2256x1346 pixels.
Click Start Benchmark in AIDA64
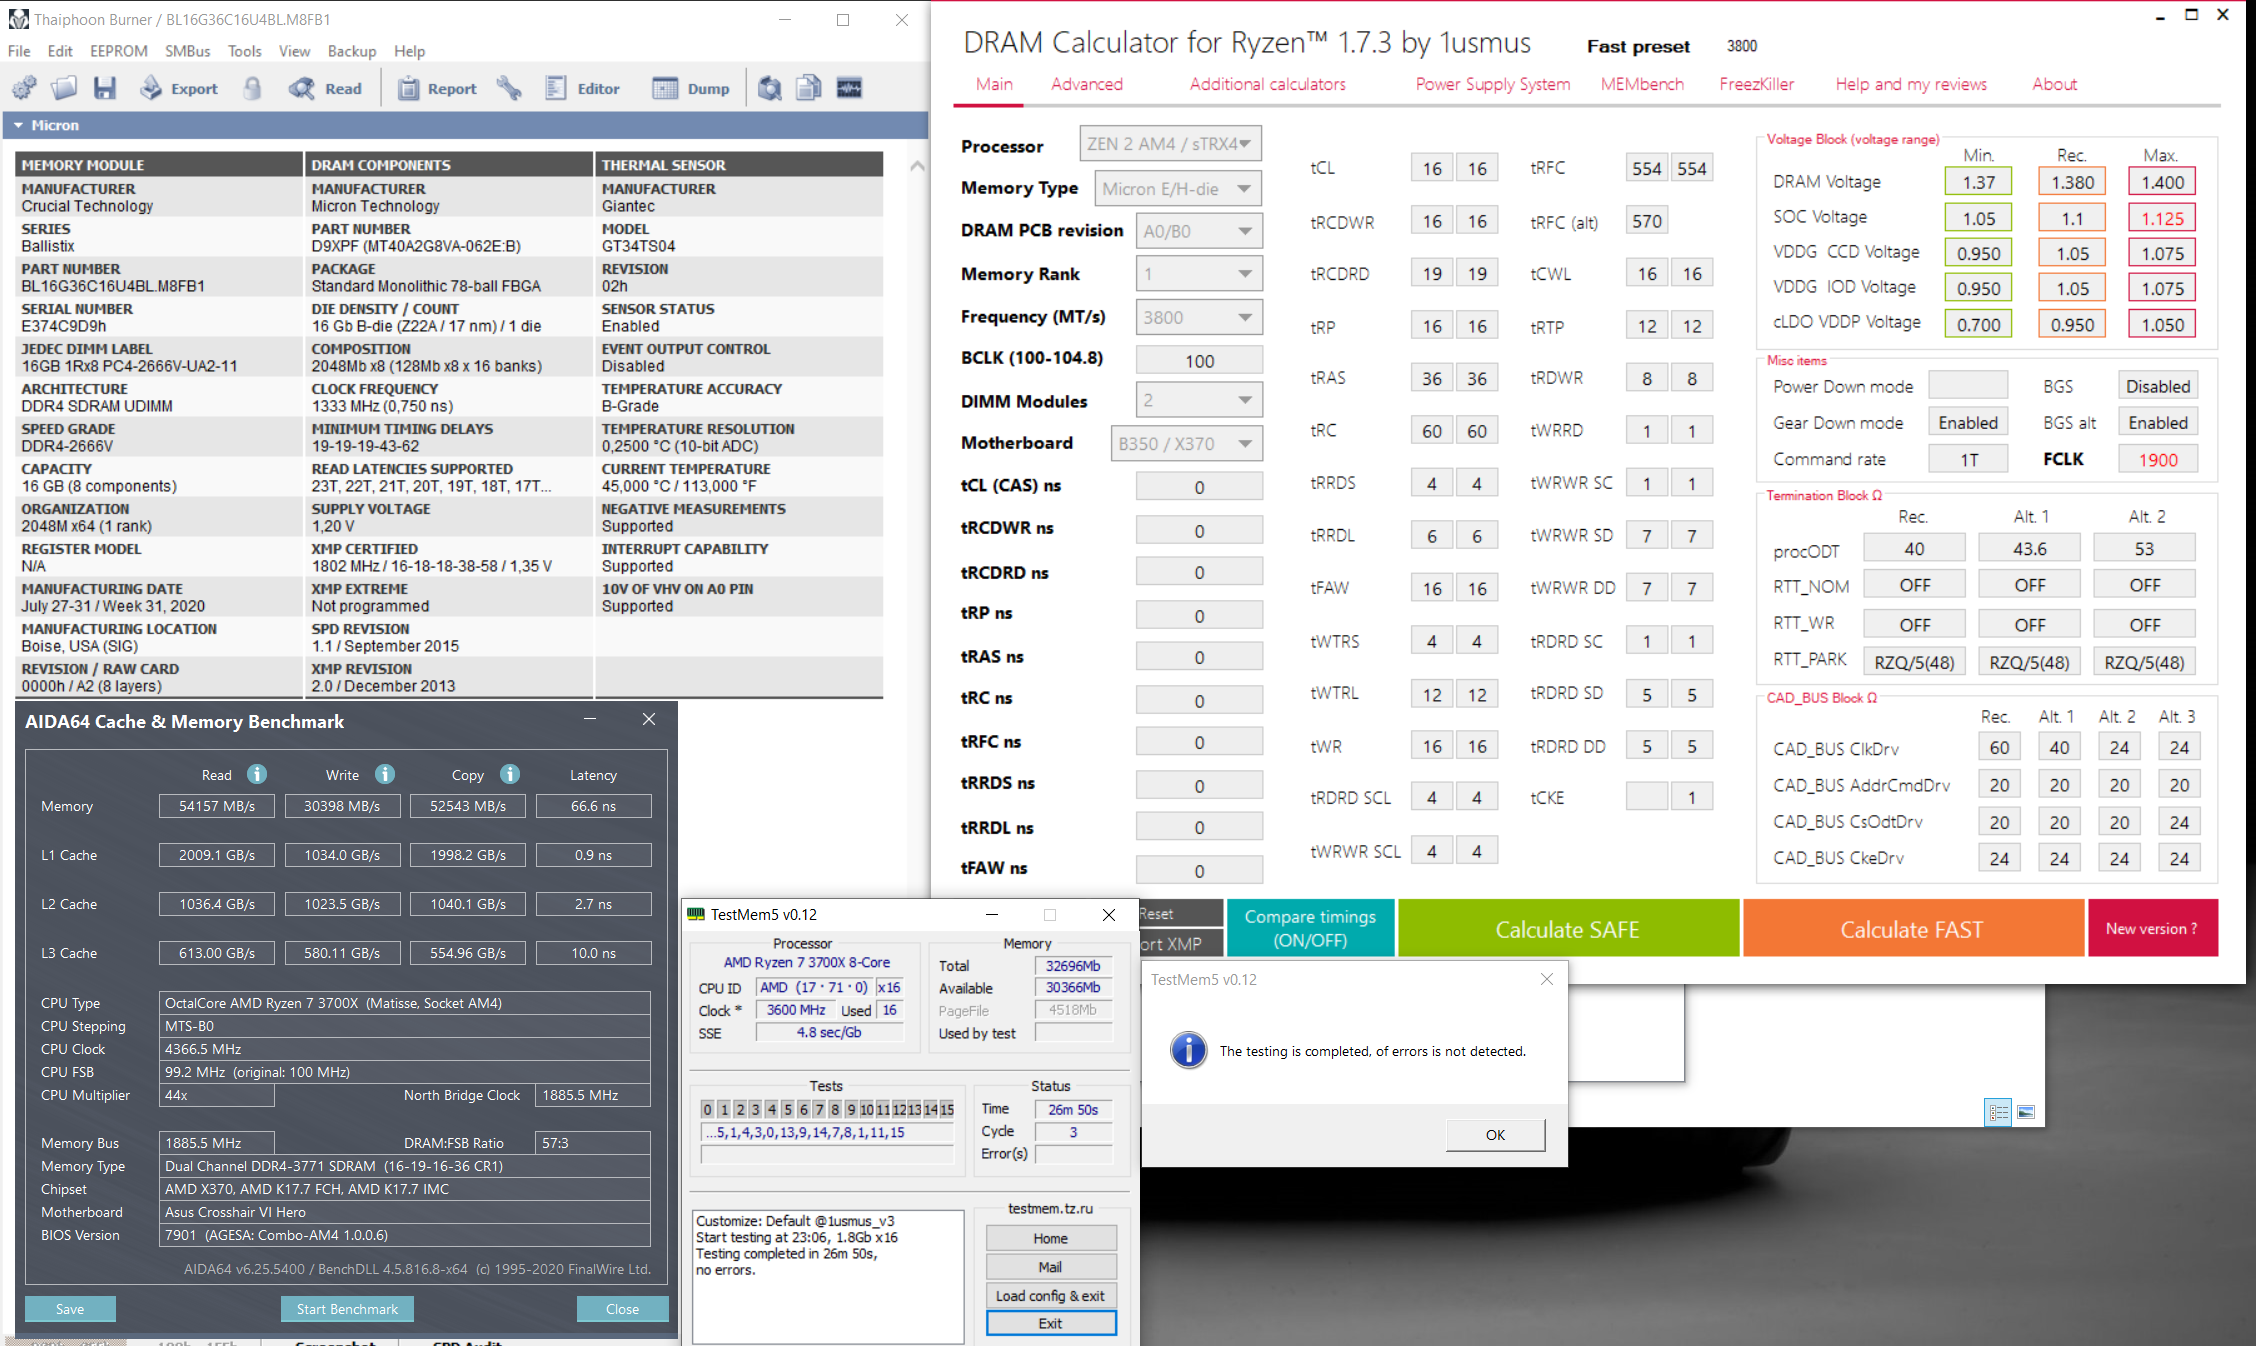coord(347,1309)
